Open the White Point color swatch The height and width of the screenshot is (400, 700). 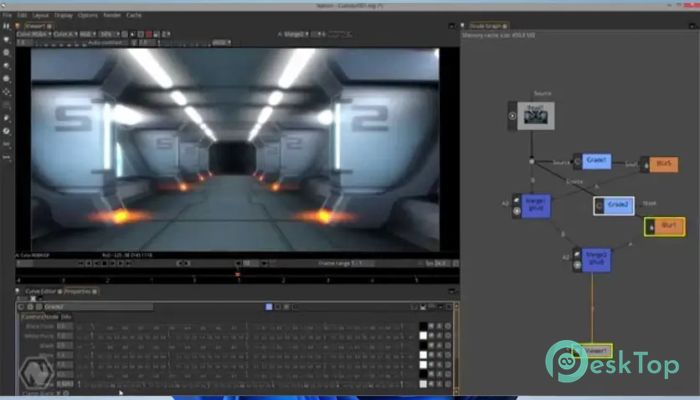[423, 336]
